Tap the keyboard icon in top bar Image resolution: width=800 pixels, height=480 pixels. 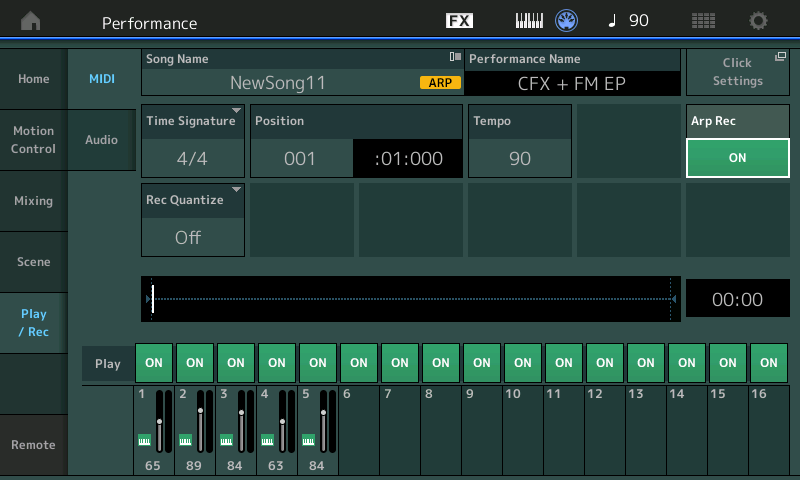tap(529, 21)
